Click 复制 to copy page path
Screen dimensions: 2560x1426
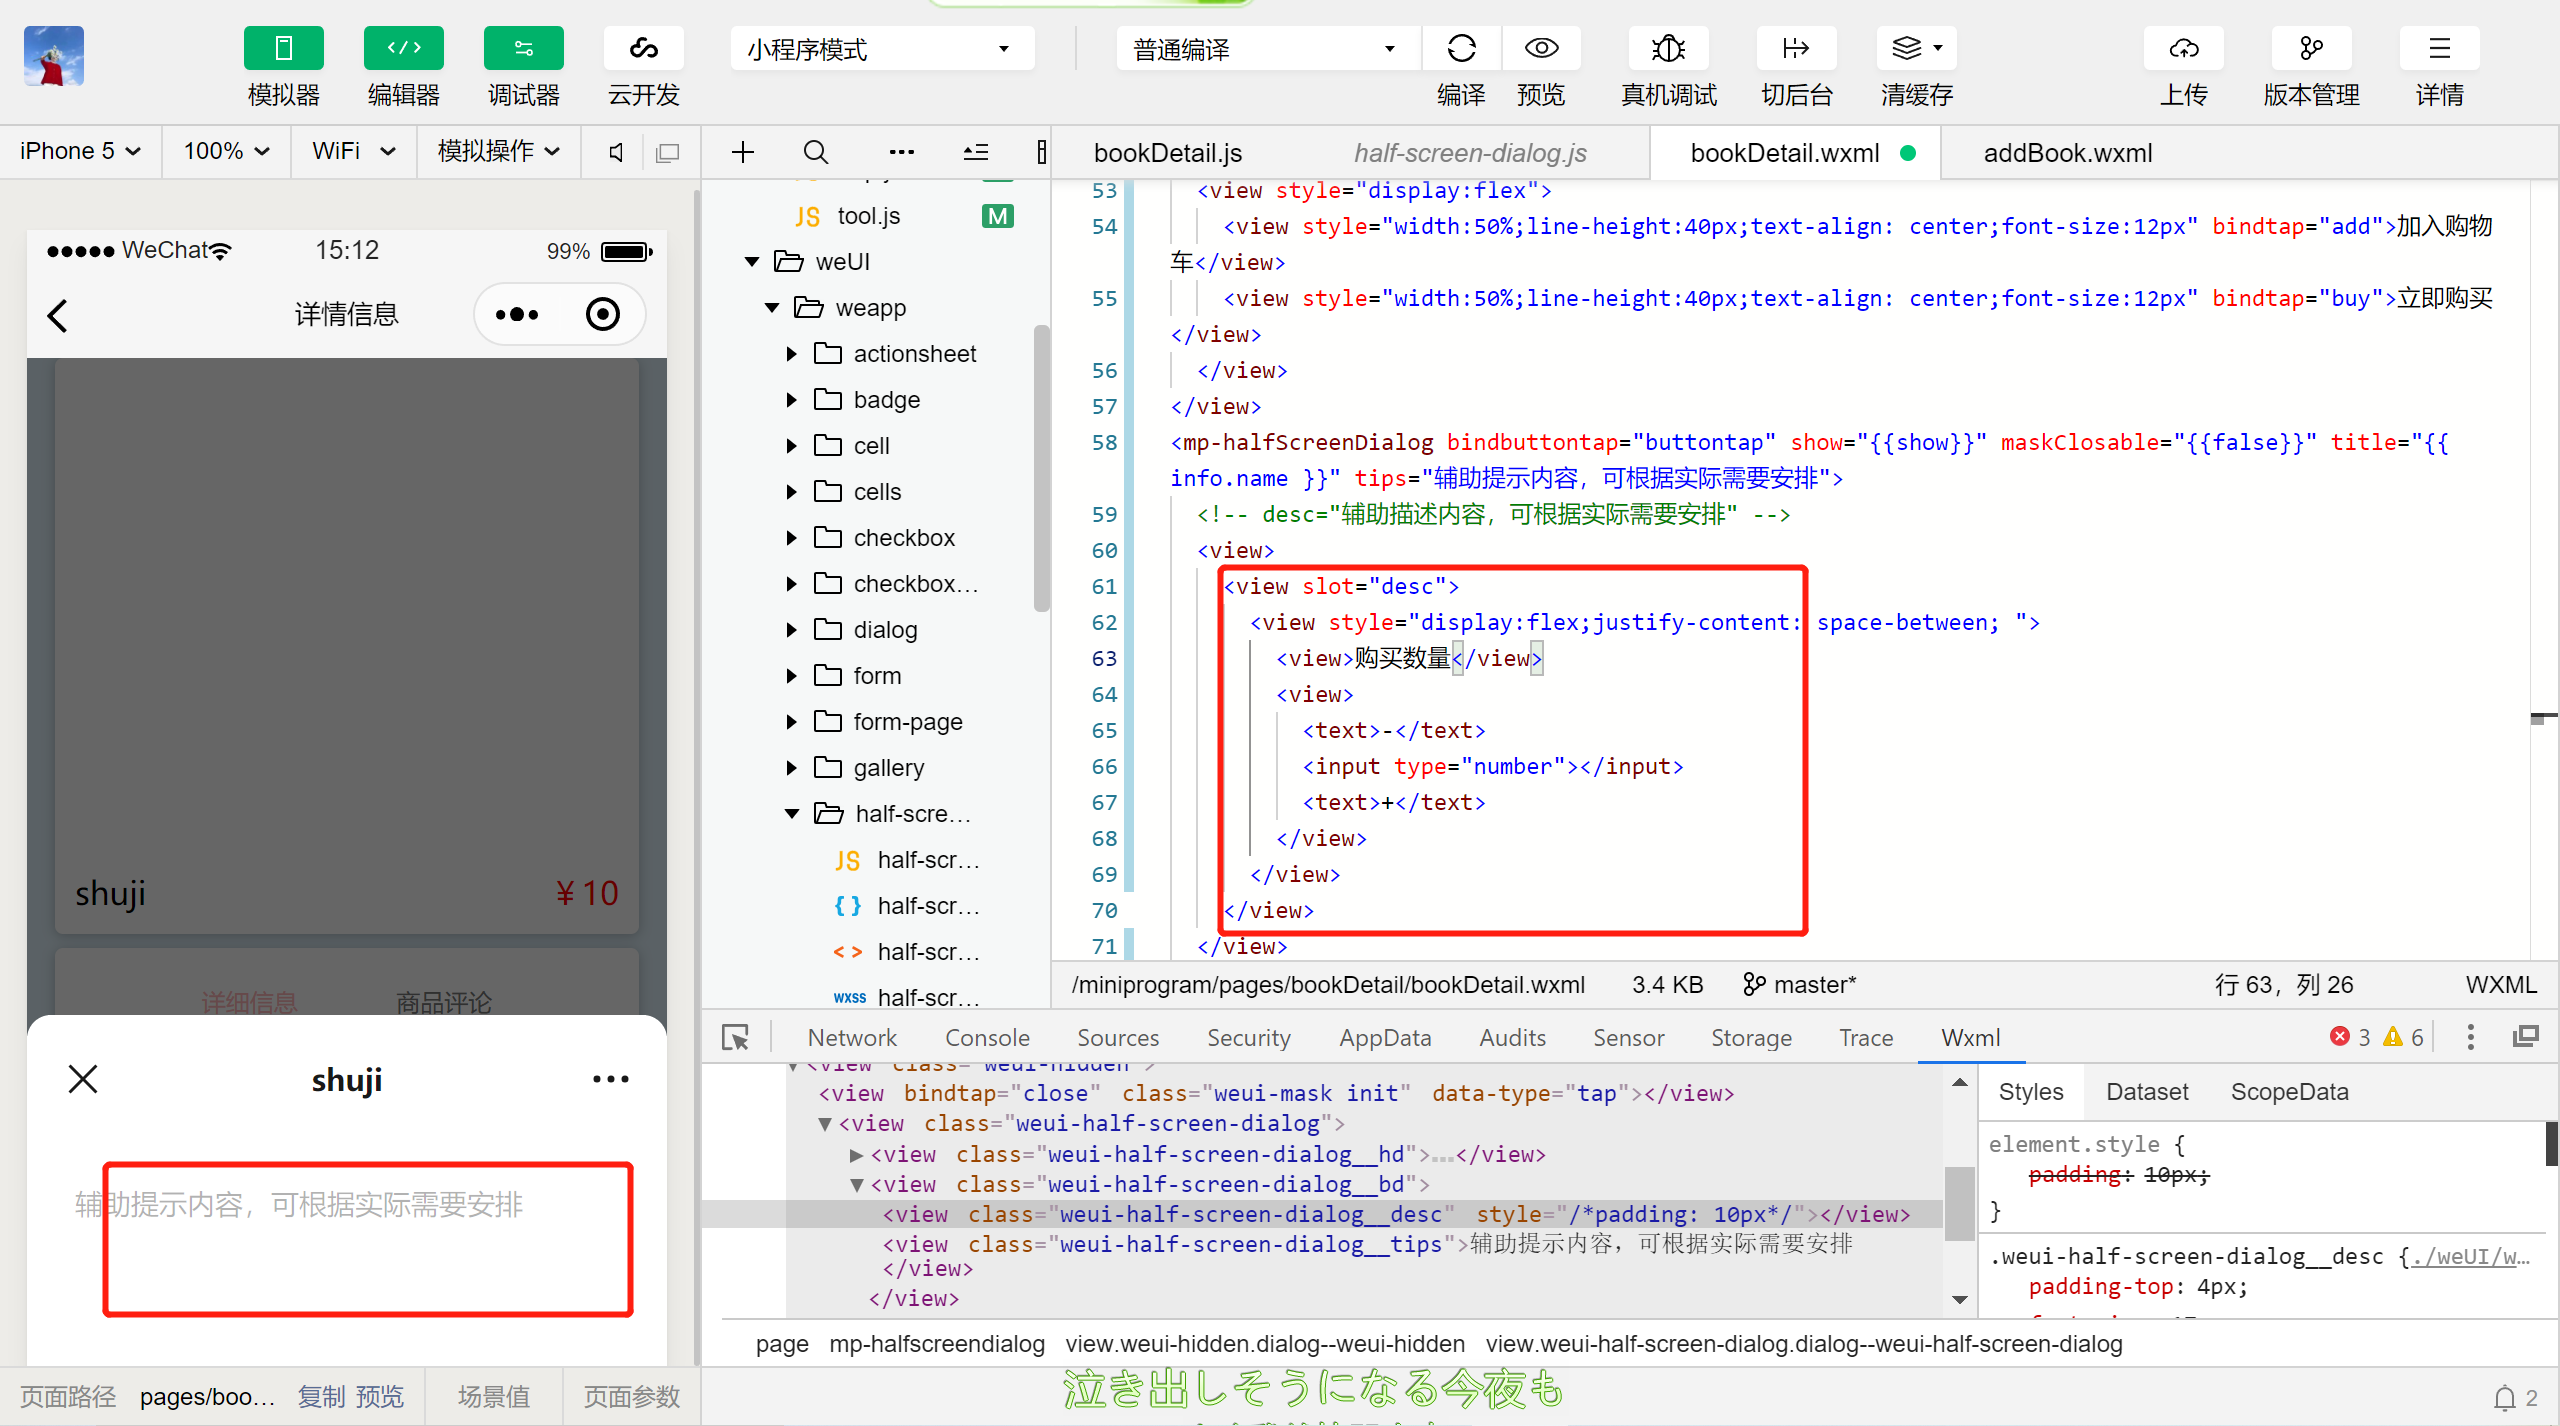321,1396
